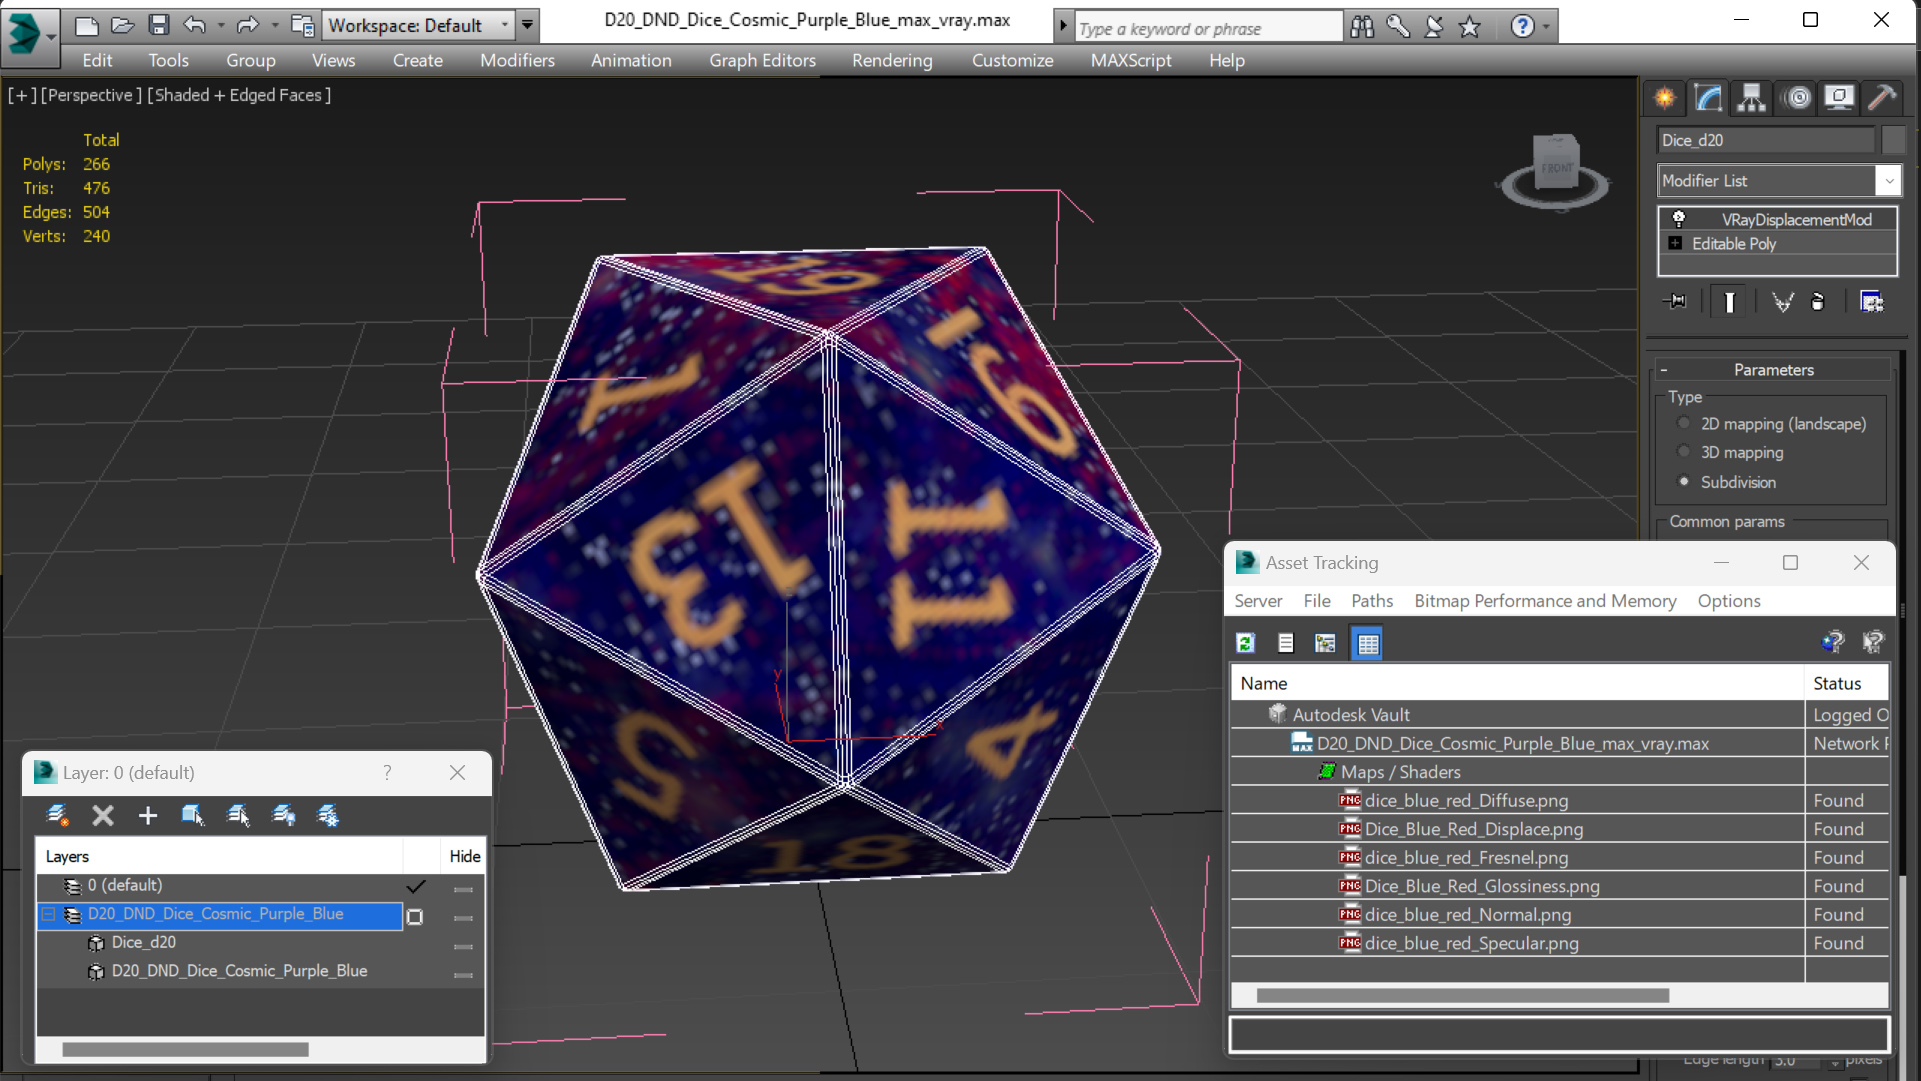
Task: Click Create New Layer icon
Action: click(x=58, y=816)
